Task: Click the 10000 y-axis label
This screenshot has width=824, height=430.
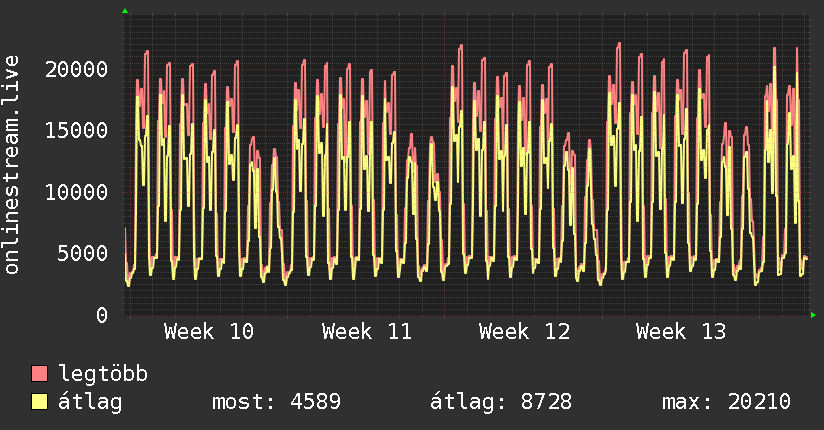Action: (x=77, y=192)
